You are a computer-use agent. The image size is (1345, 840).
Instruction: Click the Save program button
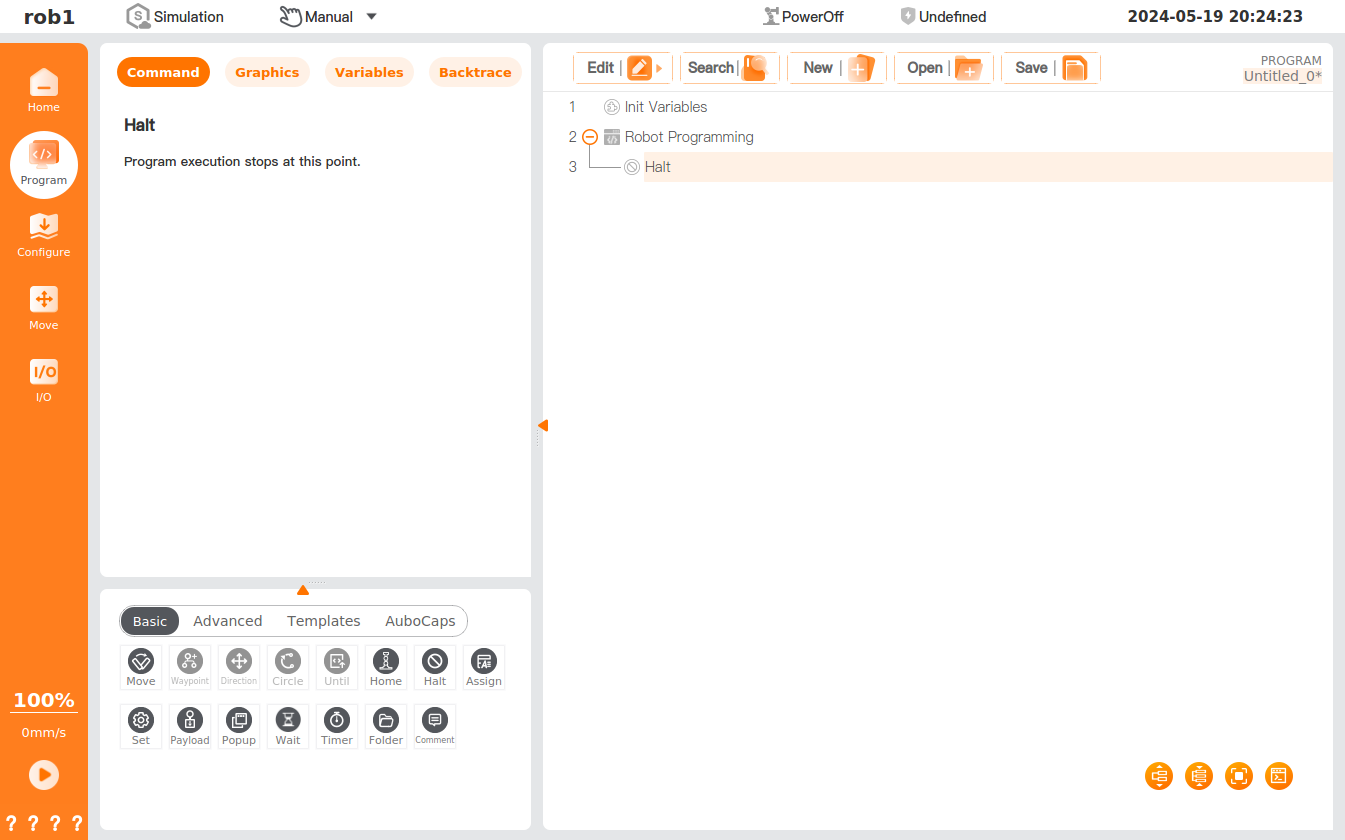tap(1050, 68)
